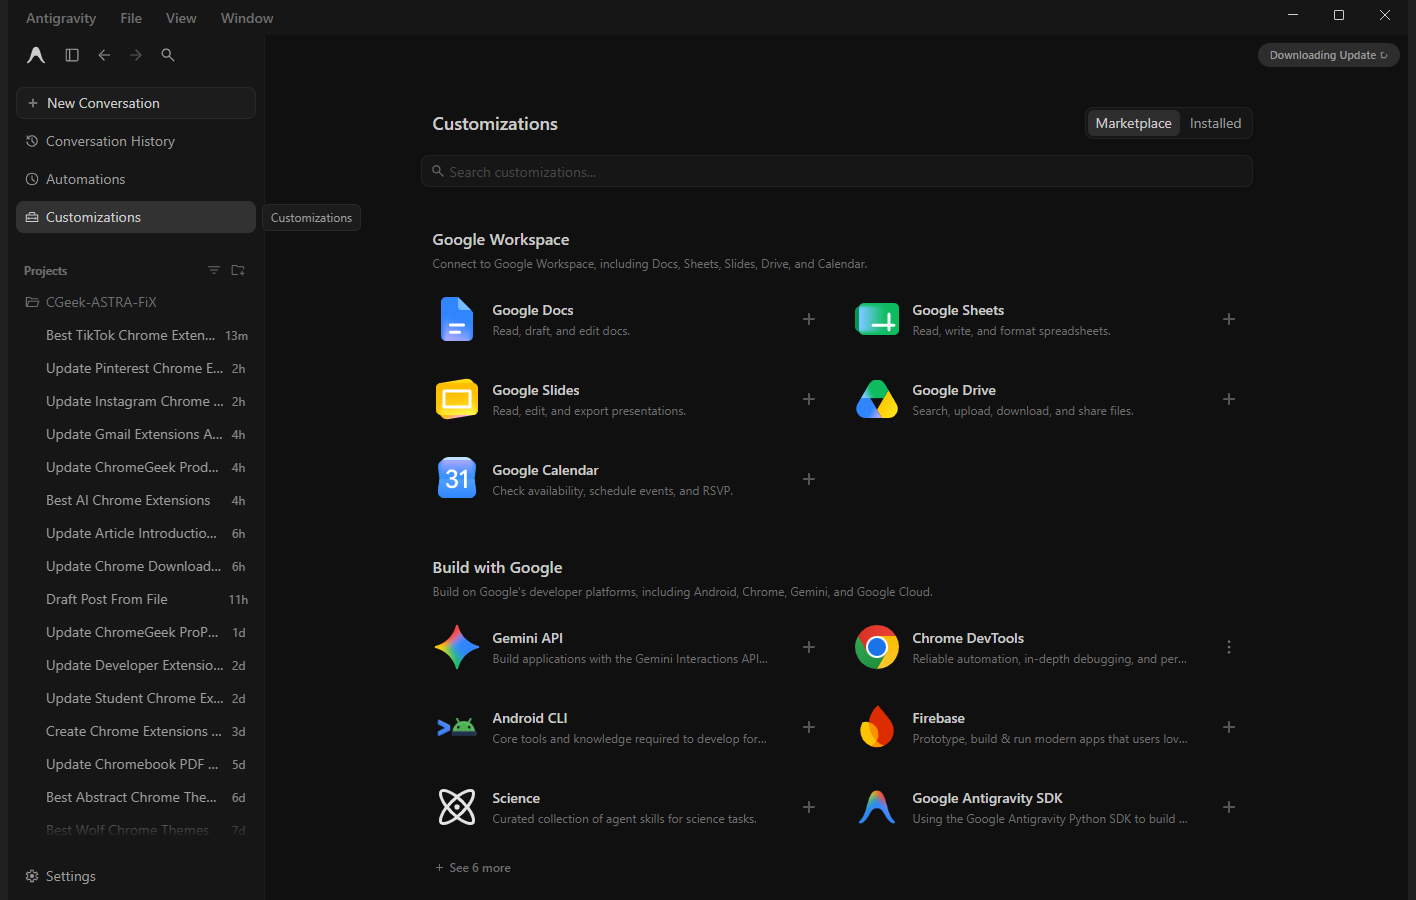The image size is (1416, 900).
Task: Add a new project folder icon
Action: tap(238, 270)
